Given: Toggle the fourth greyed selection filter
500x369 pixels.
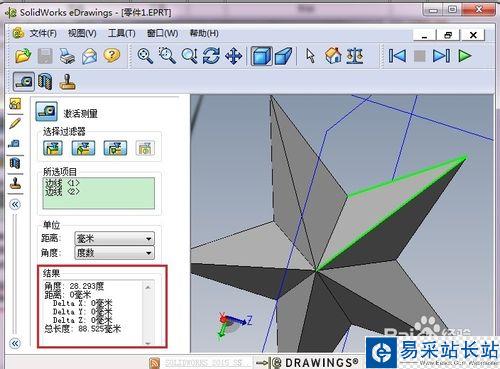Looking at the screenshot, I should 145,148.
